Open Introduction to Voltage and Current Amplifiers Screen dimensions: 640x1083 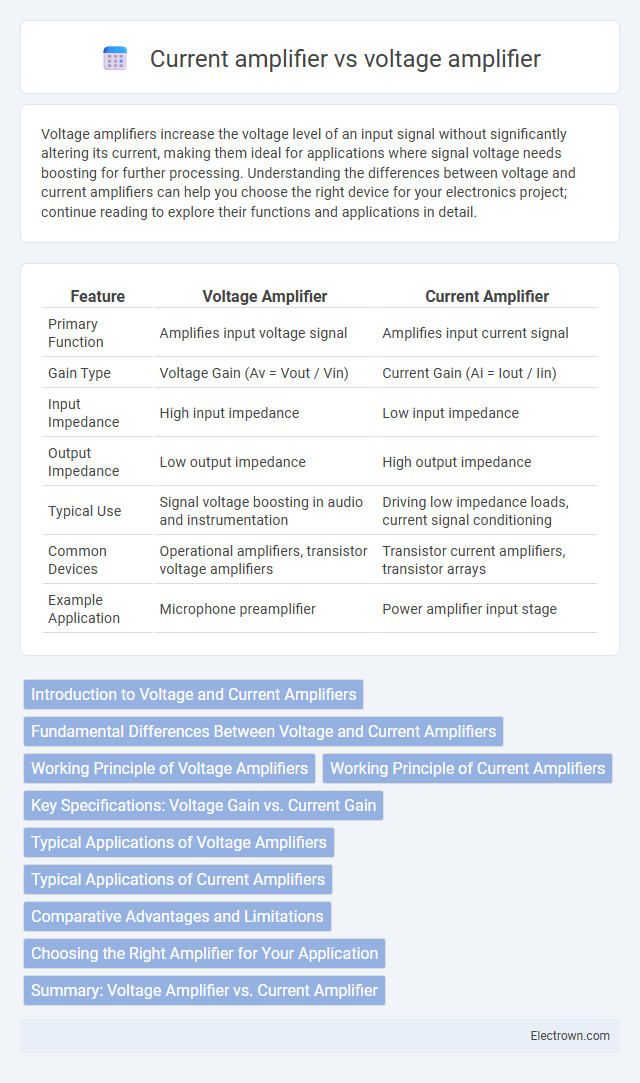pyautogui.click(x=193, y=694)
